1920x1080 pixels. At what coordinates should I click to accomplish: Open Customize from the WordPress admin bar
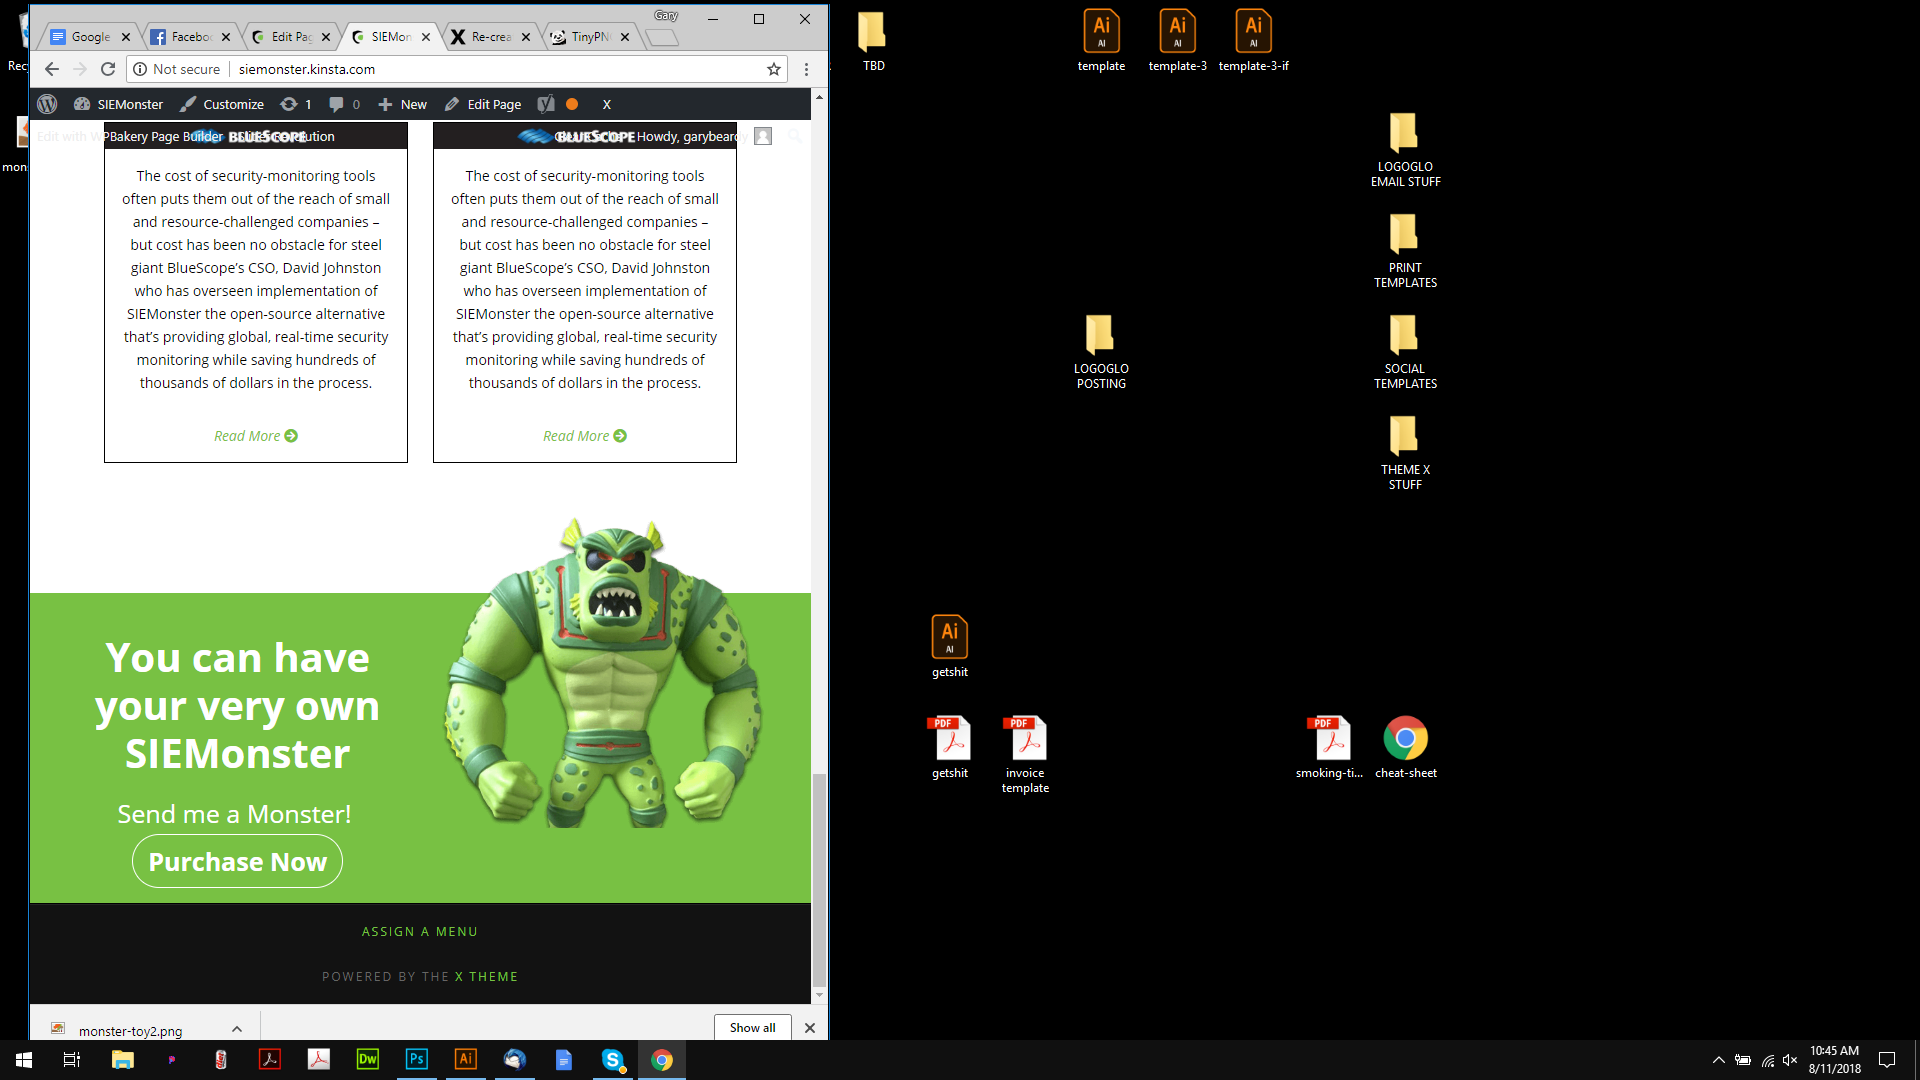(x=222, y=104)
